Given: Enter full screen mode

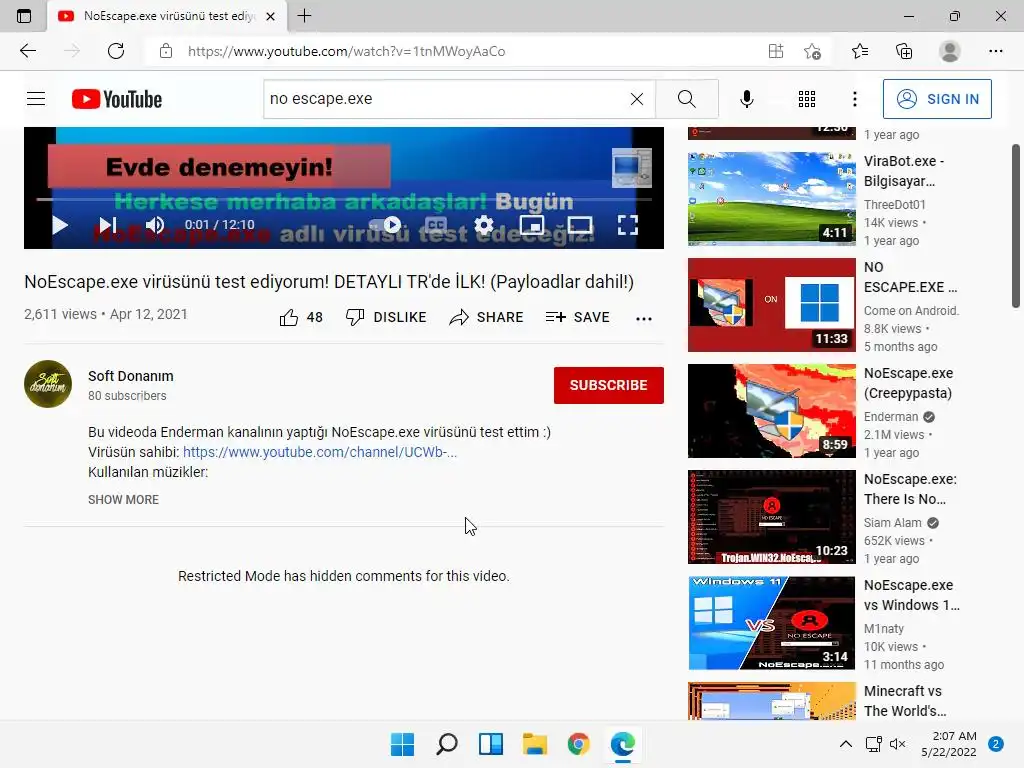Looking at the screenshot, I should [627, 225].
